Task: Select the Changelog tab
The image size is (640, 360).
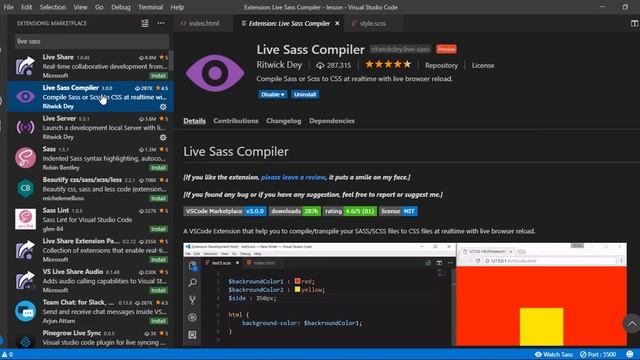Action: [284, 121]
